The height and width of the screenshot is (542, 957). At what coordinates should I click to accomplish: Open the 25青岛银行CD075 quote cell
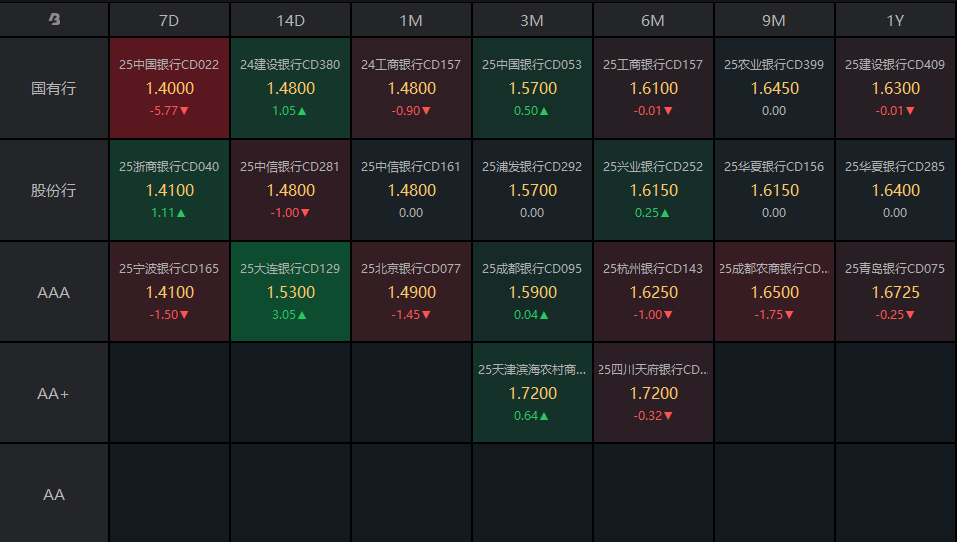tap(895, 292)
